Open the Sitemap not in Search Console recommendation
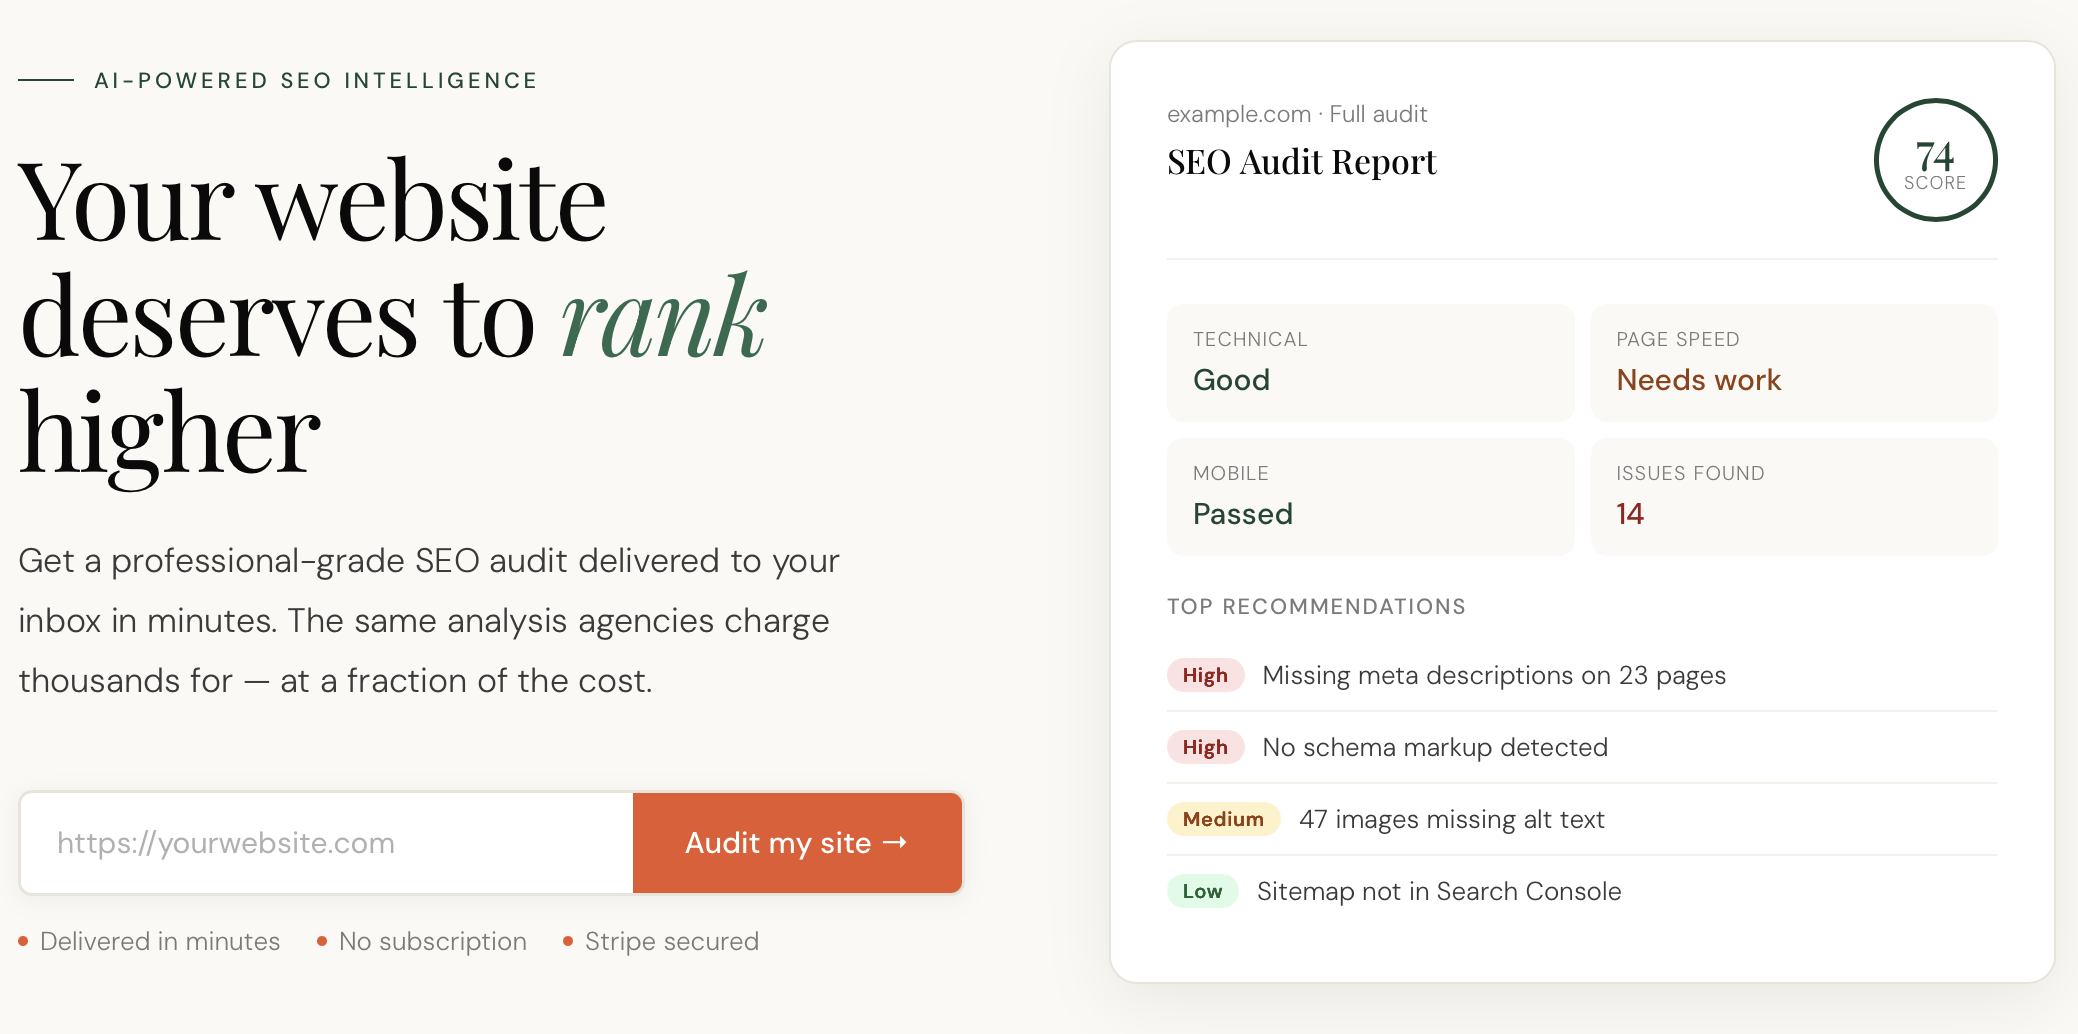Viewport: 2078px width, 1034px height. [x=1439, y=891]
